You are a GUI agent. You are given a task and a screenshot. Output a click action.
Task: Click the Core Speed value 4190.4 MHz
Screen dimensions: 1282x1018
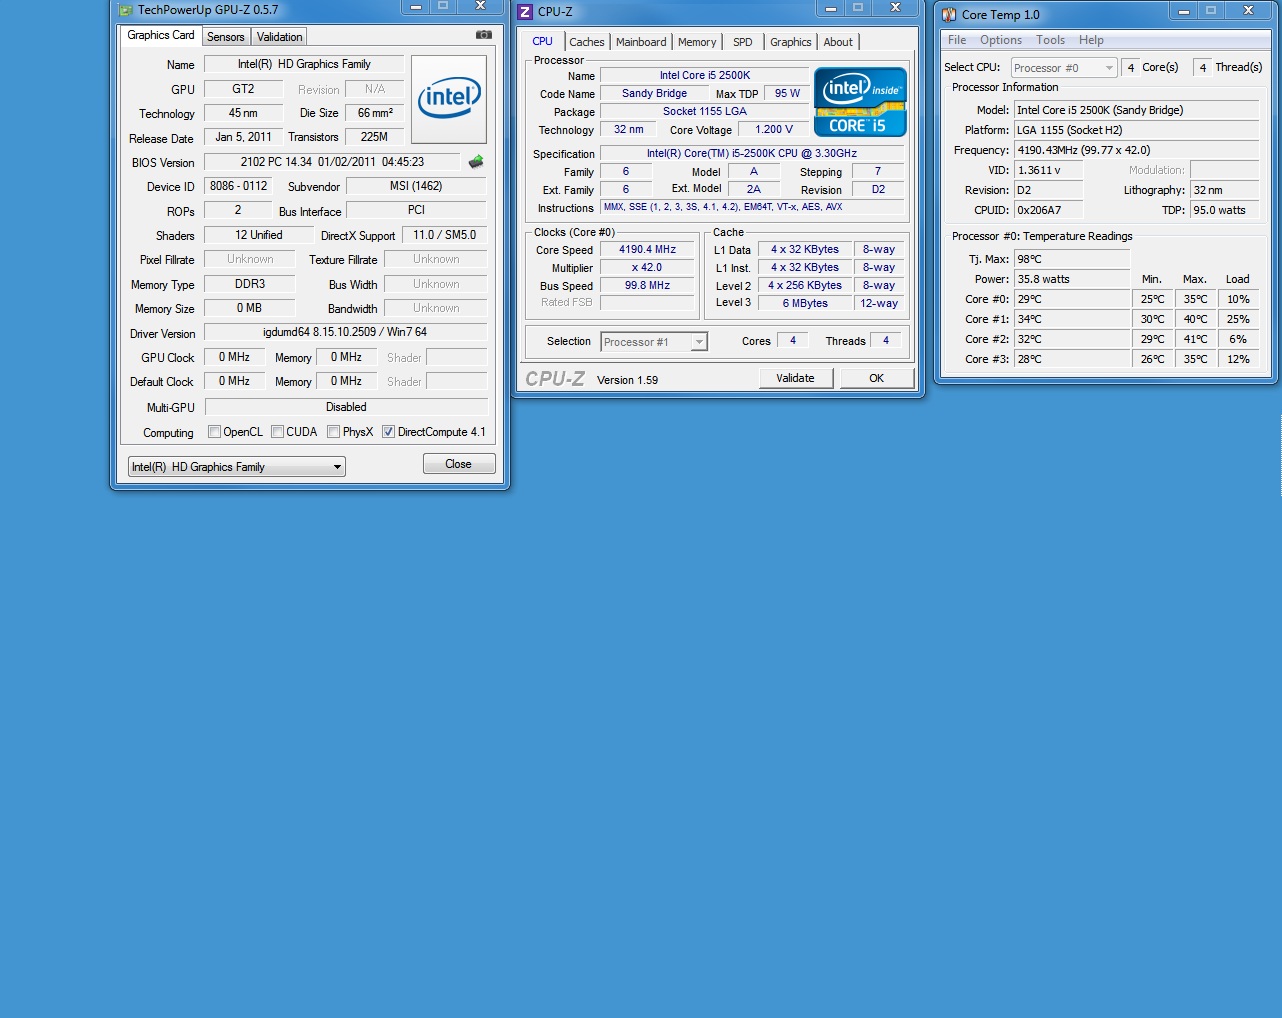point(647,250)
